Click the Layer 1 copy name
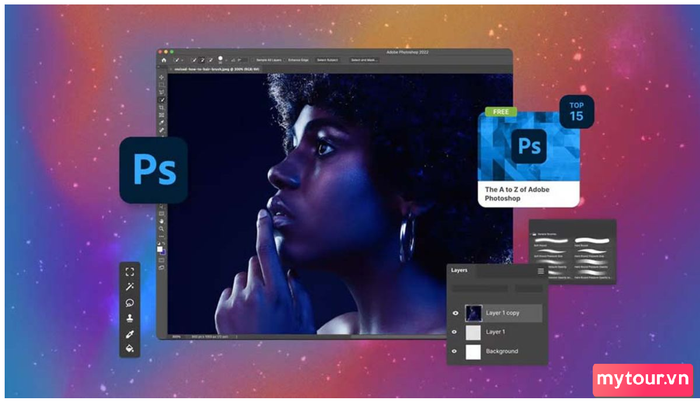 502,313
